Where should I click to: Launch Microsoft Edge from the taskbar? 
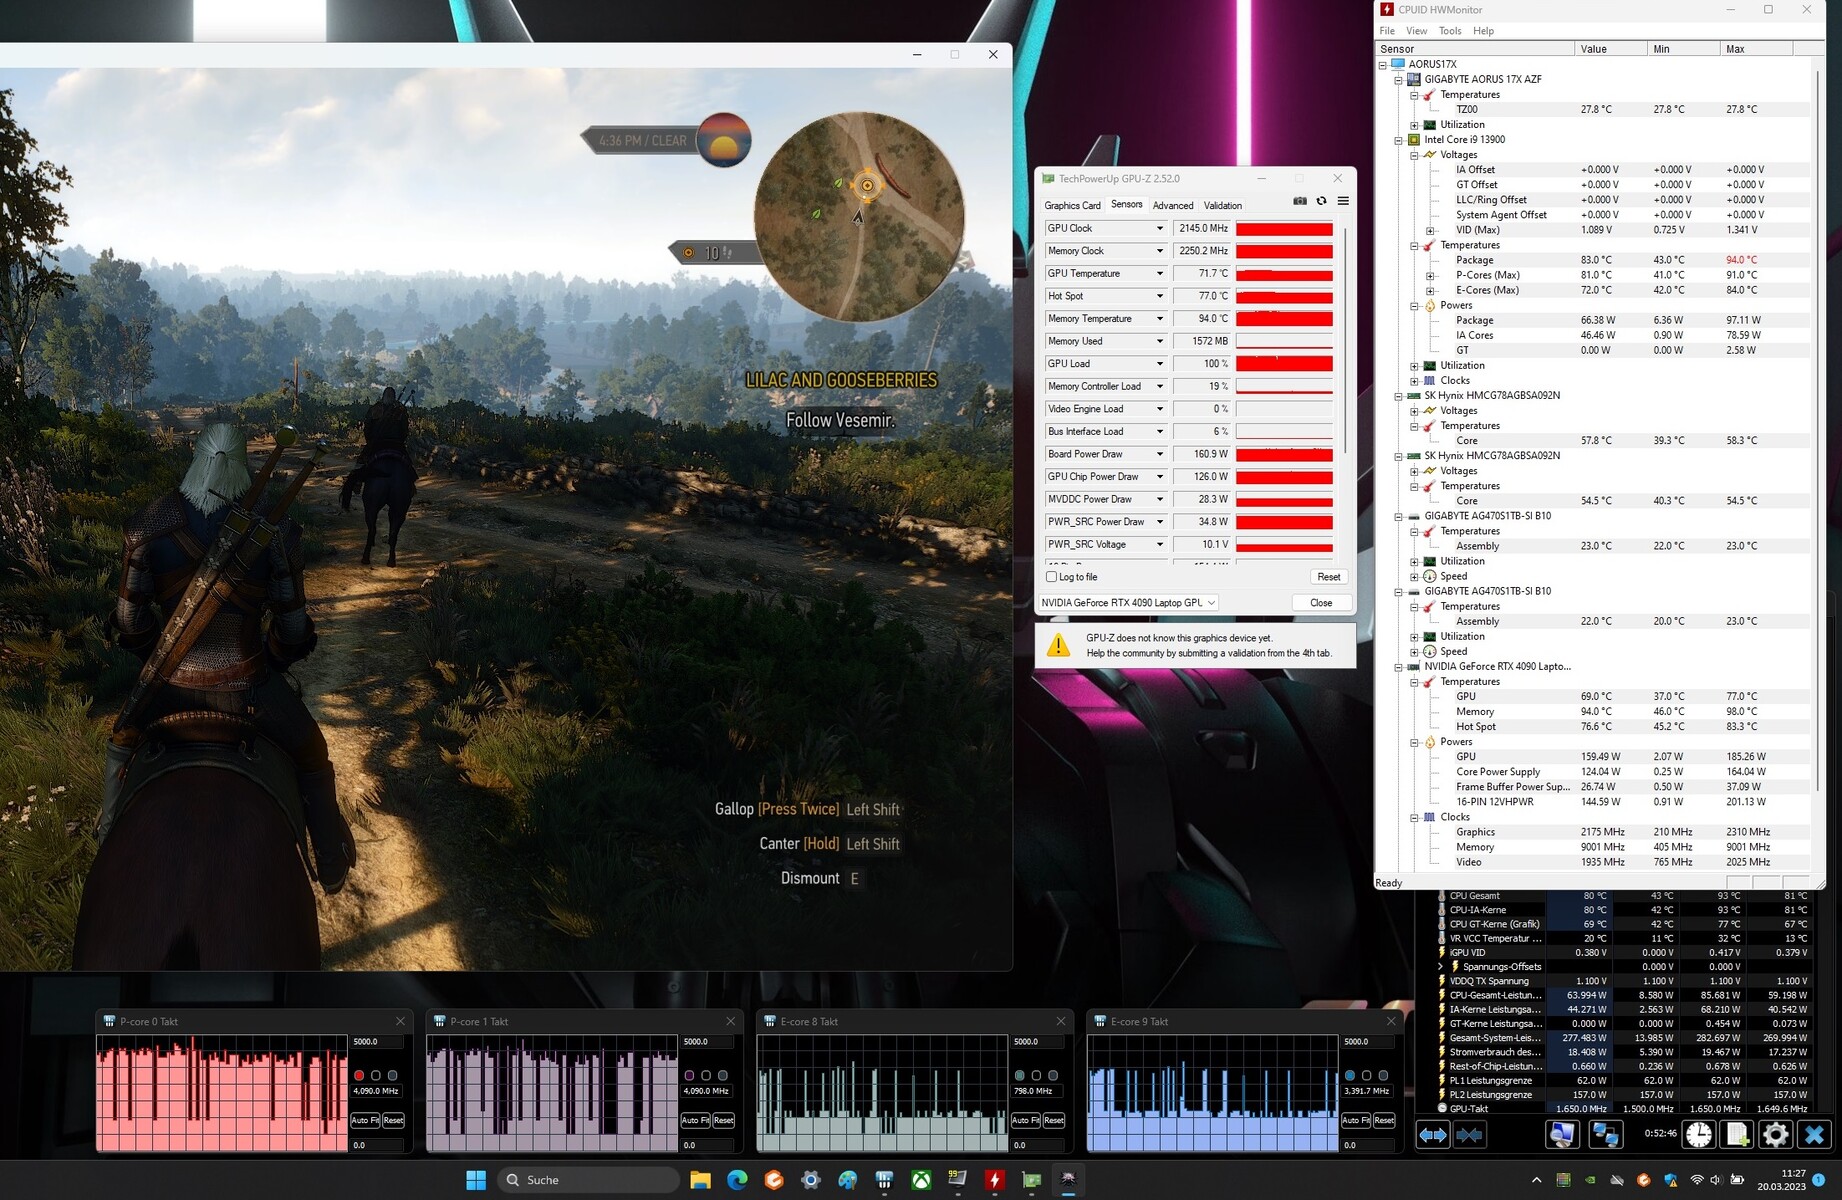coord(737,1180)
